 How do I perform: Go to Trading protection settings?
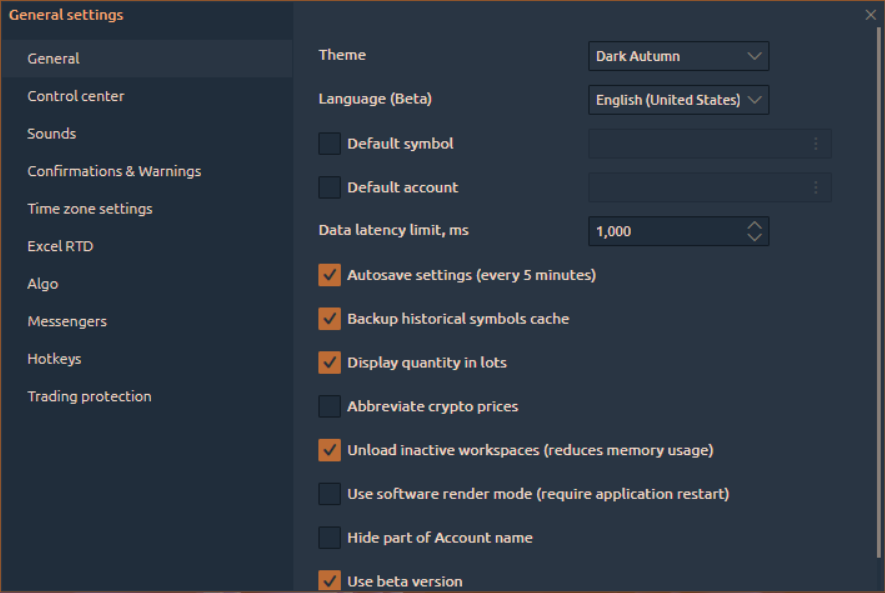point(89,396)
